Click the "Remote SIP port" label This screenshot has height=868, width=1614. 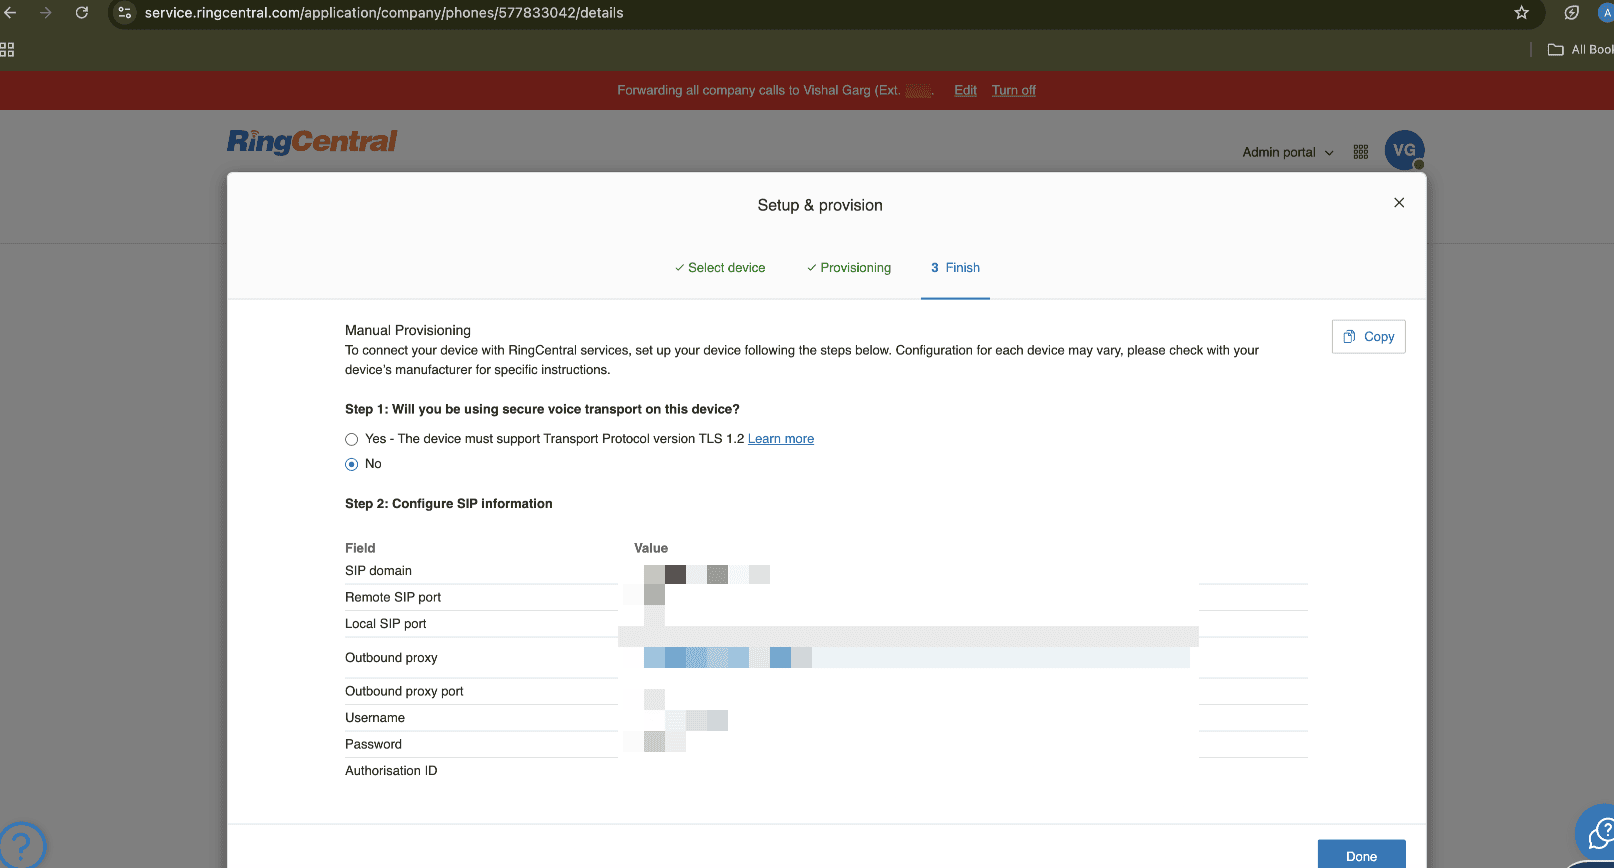pyautogui.click(x=393, y=597)
